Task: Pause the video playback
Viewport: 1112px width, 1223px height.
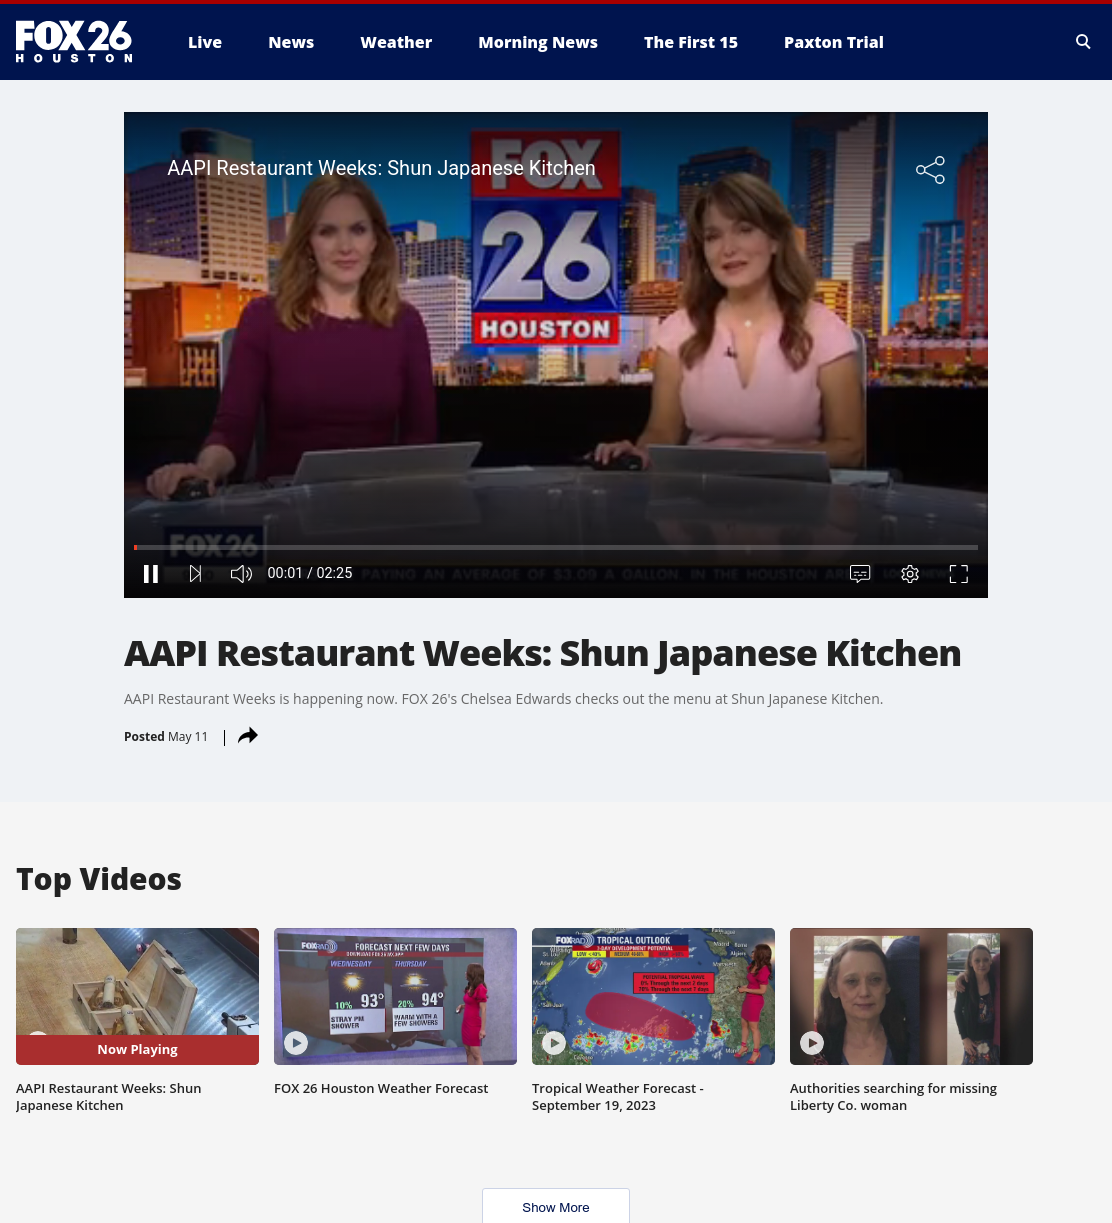Action: coord(151,574)
